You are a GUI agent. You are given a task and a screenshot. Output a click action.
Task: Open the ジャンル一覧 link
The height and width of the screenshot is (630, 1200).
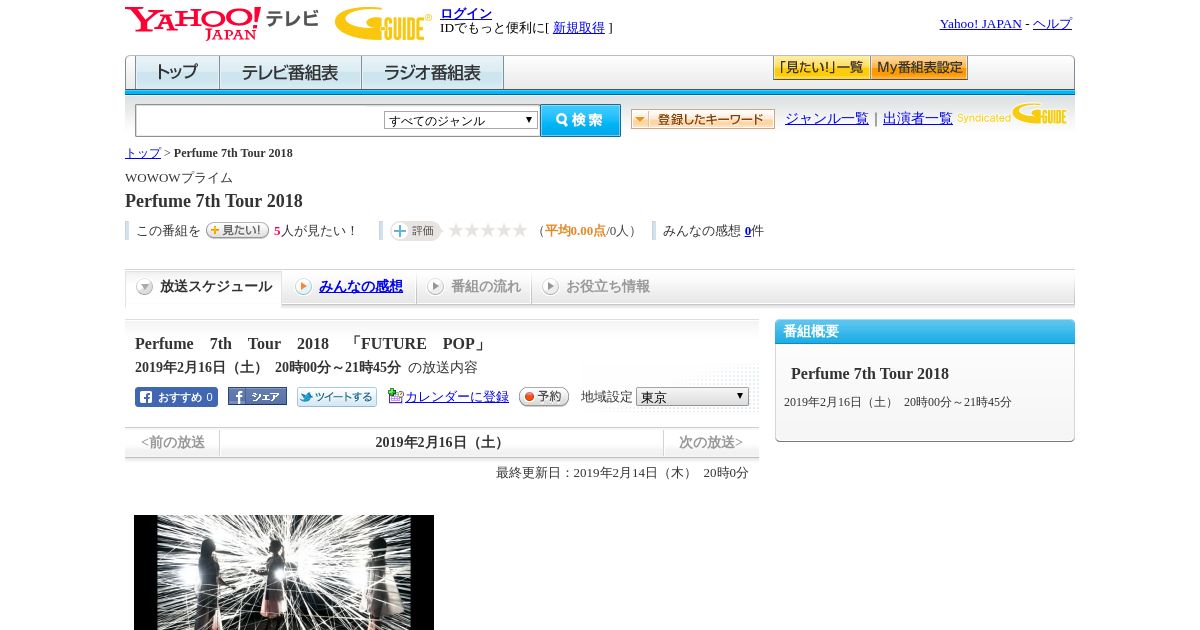827,118
